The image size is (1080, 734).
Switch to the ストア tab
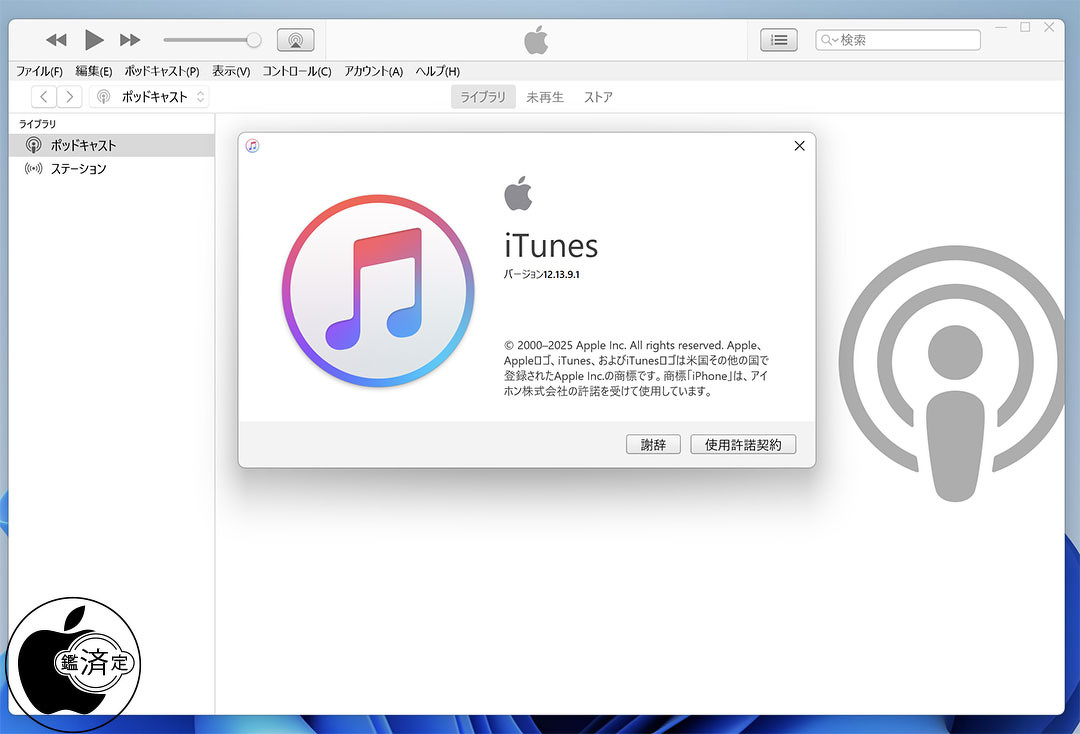click(598, 97)
